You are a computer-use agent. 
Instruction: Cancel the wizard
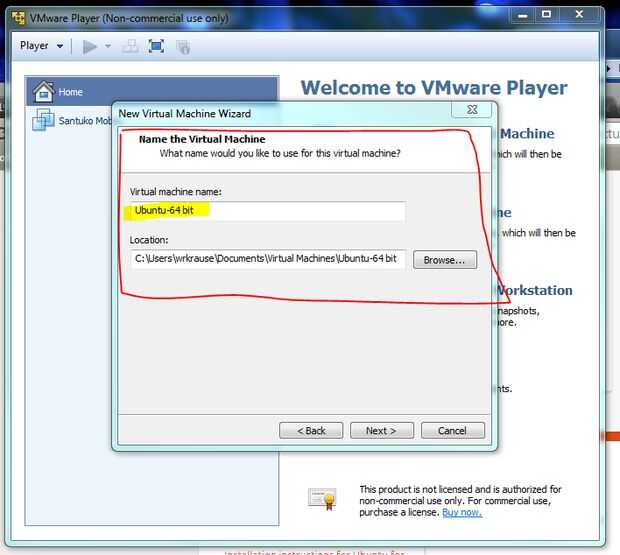(x=453, y=430)
